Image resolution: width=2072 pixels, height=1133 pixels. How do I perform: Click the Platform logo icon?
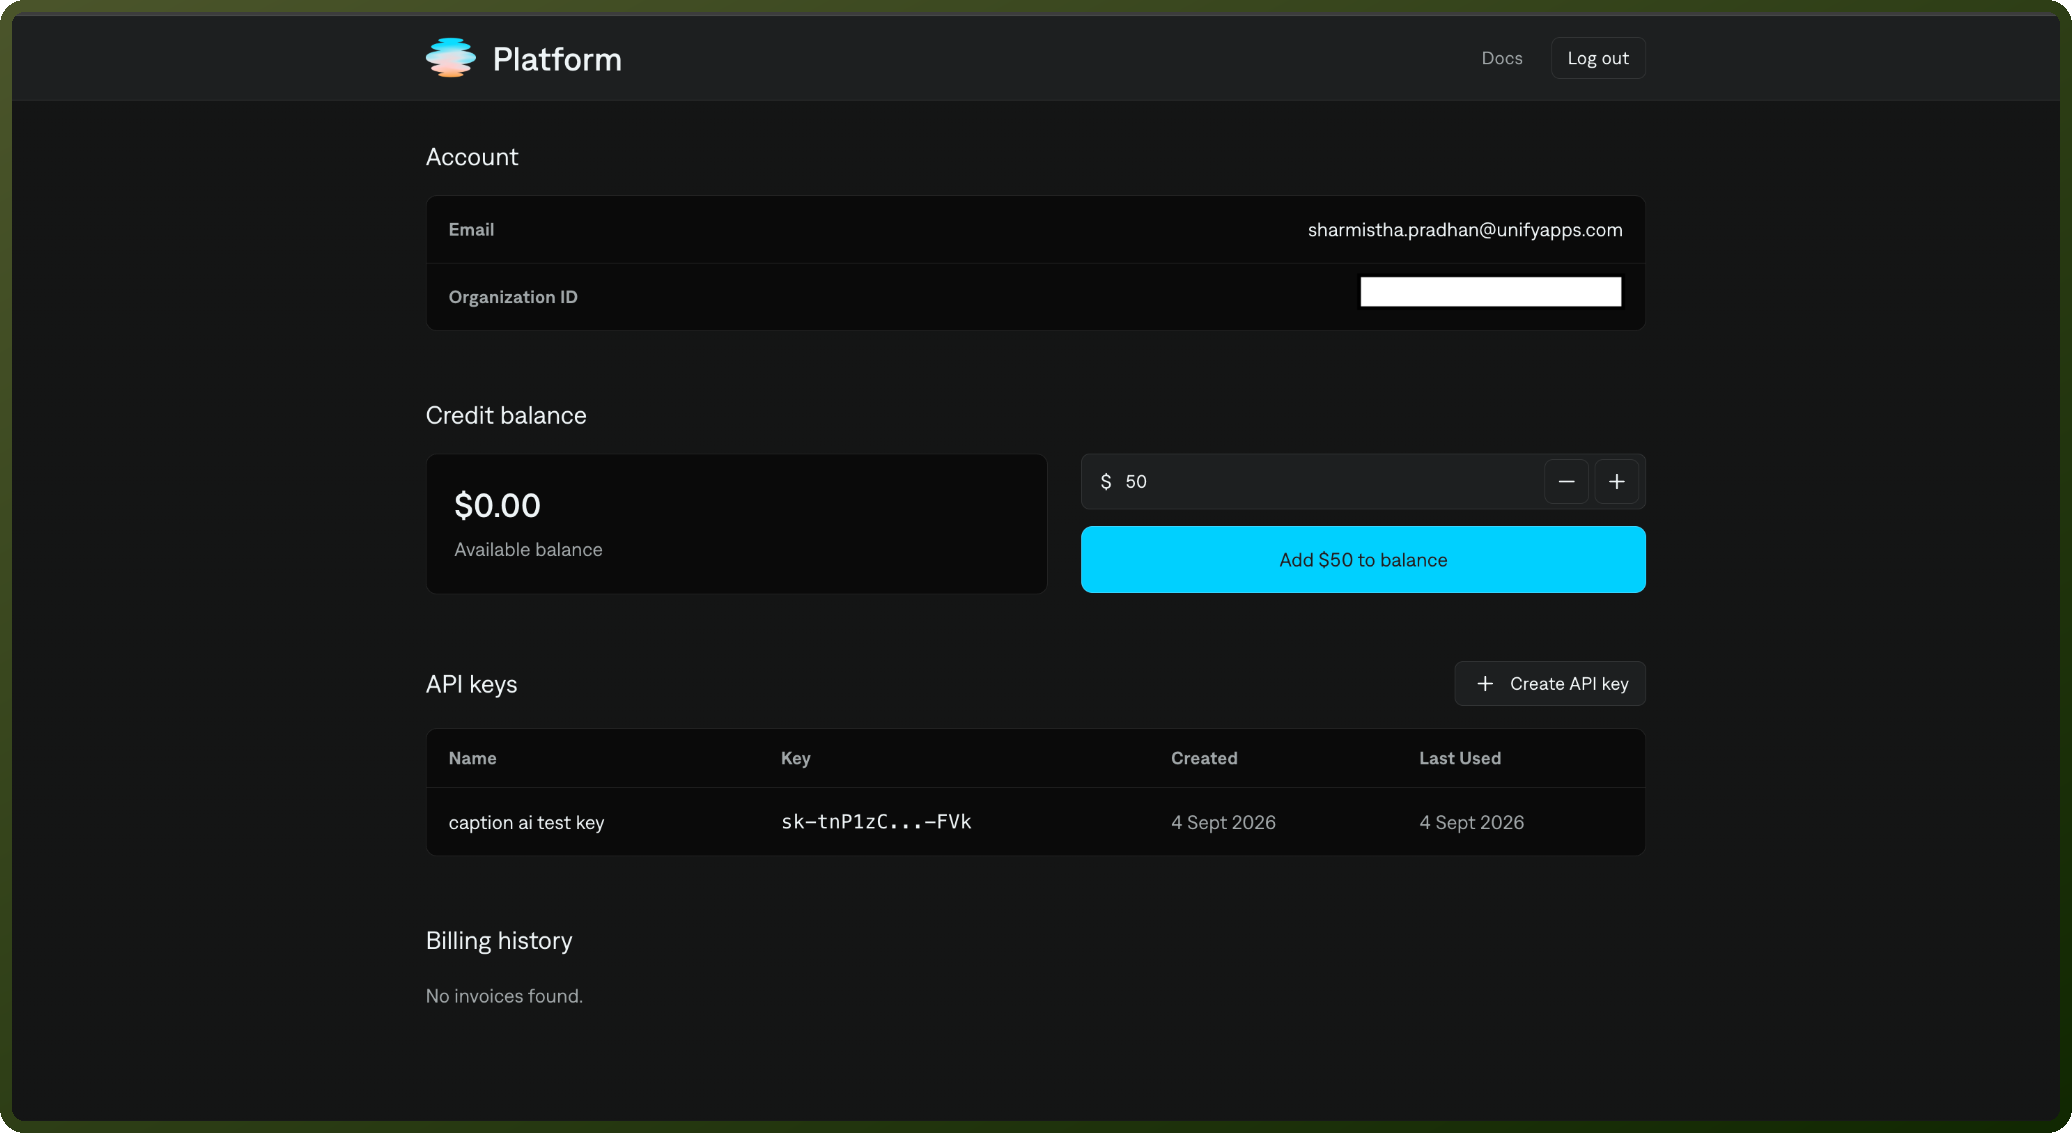[450, 58]
